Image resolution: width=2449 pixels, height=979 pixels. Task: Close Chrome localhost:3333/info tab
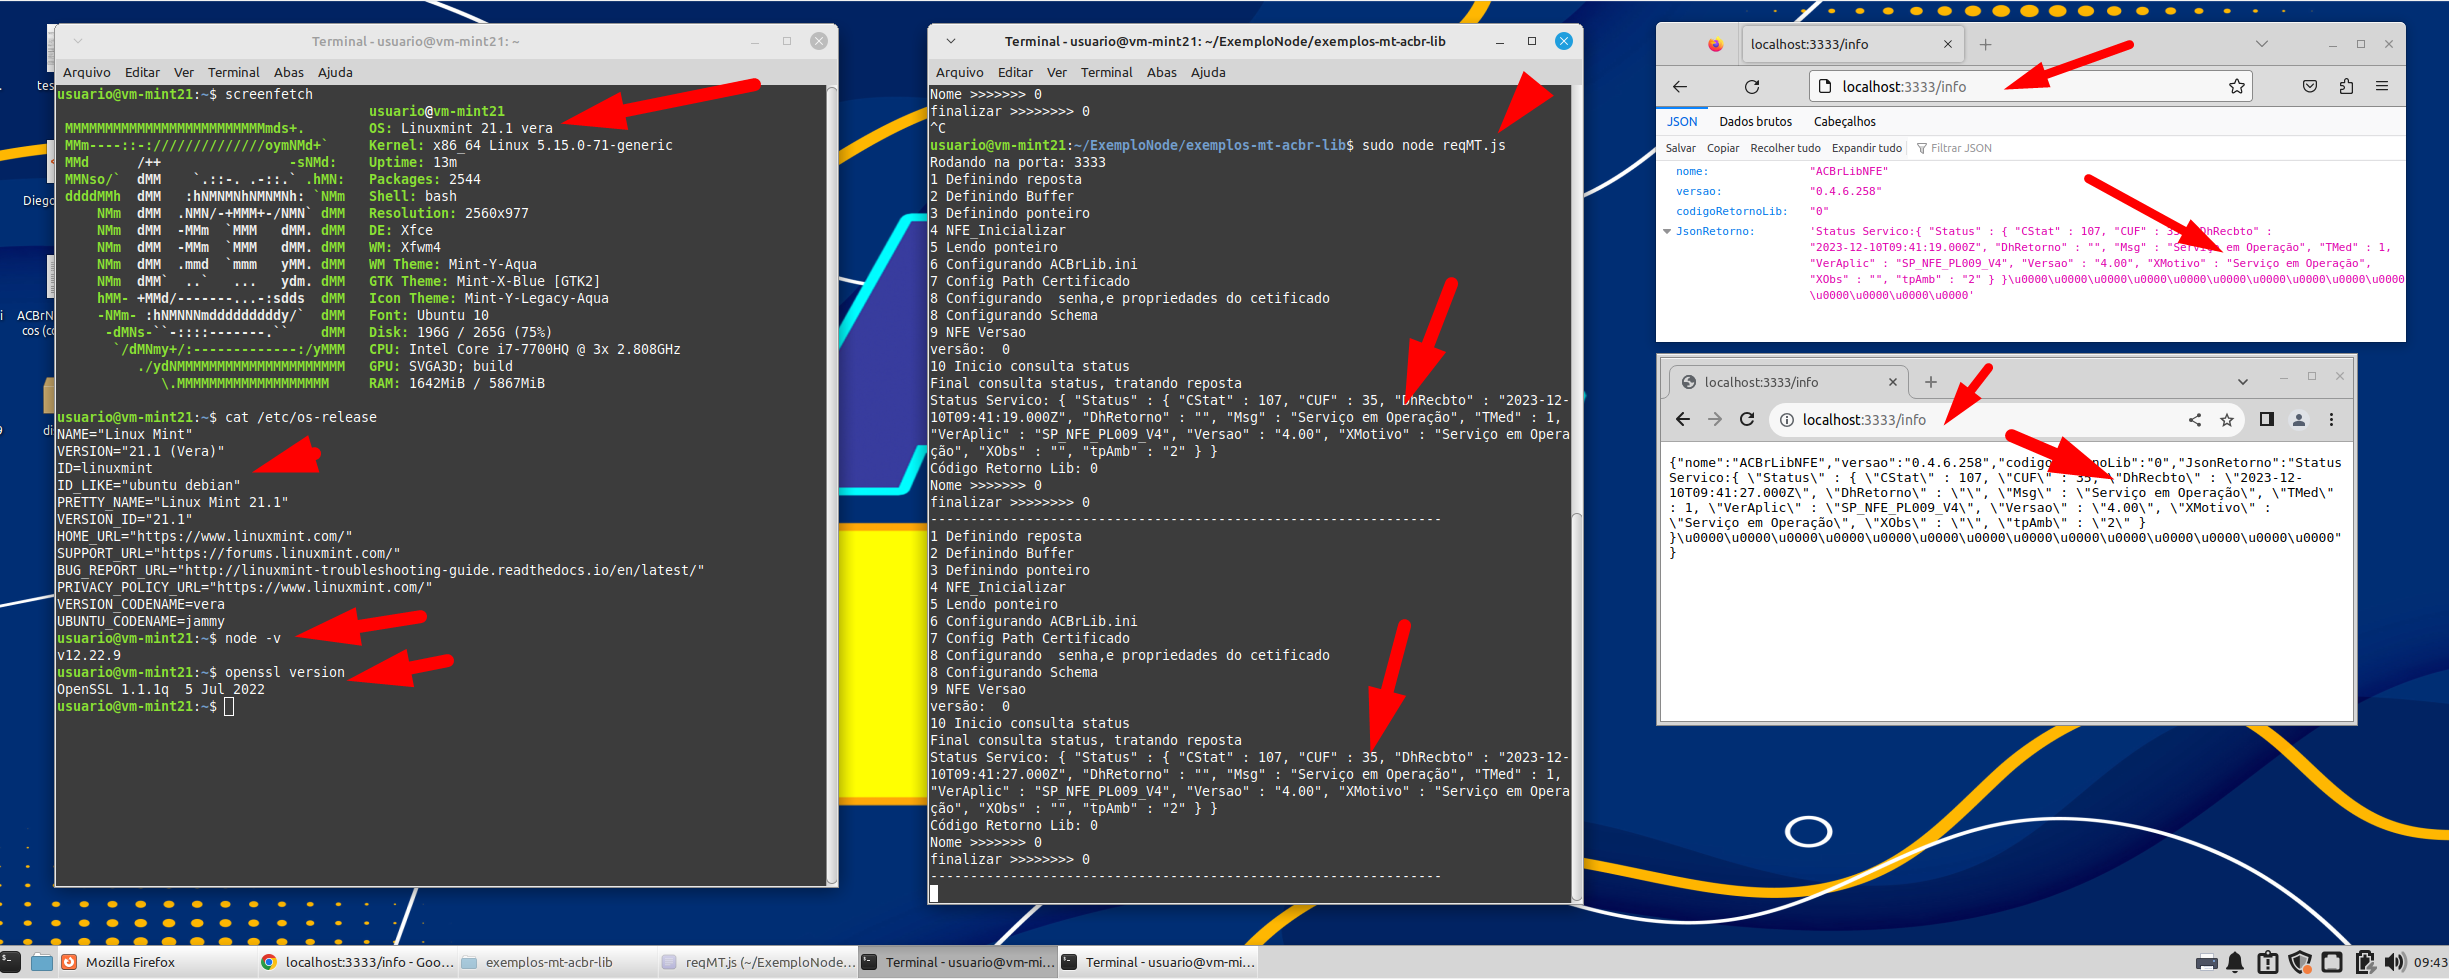coord(1892,382)
